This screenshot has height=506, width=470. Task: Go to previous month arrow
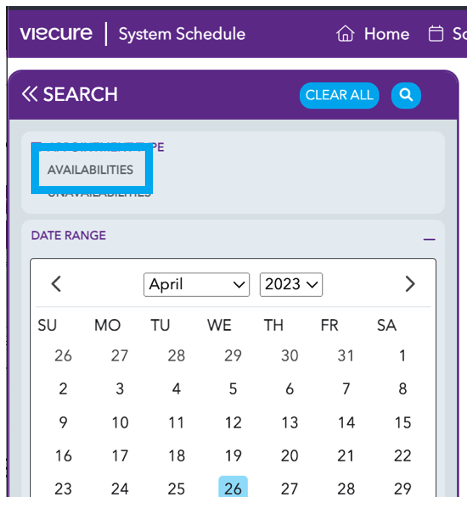pos(56,284)
